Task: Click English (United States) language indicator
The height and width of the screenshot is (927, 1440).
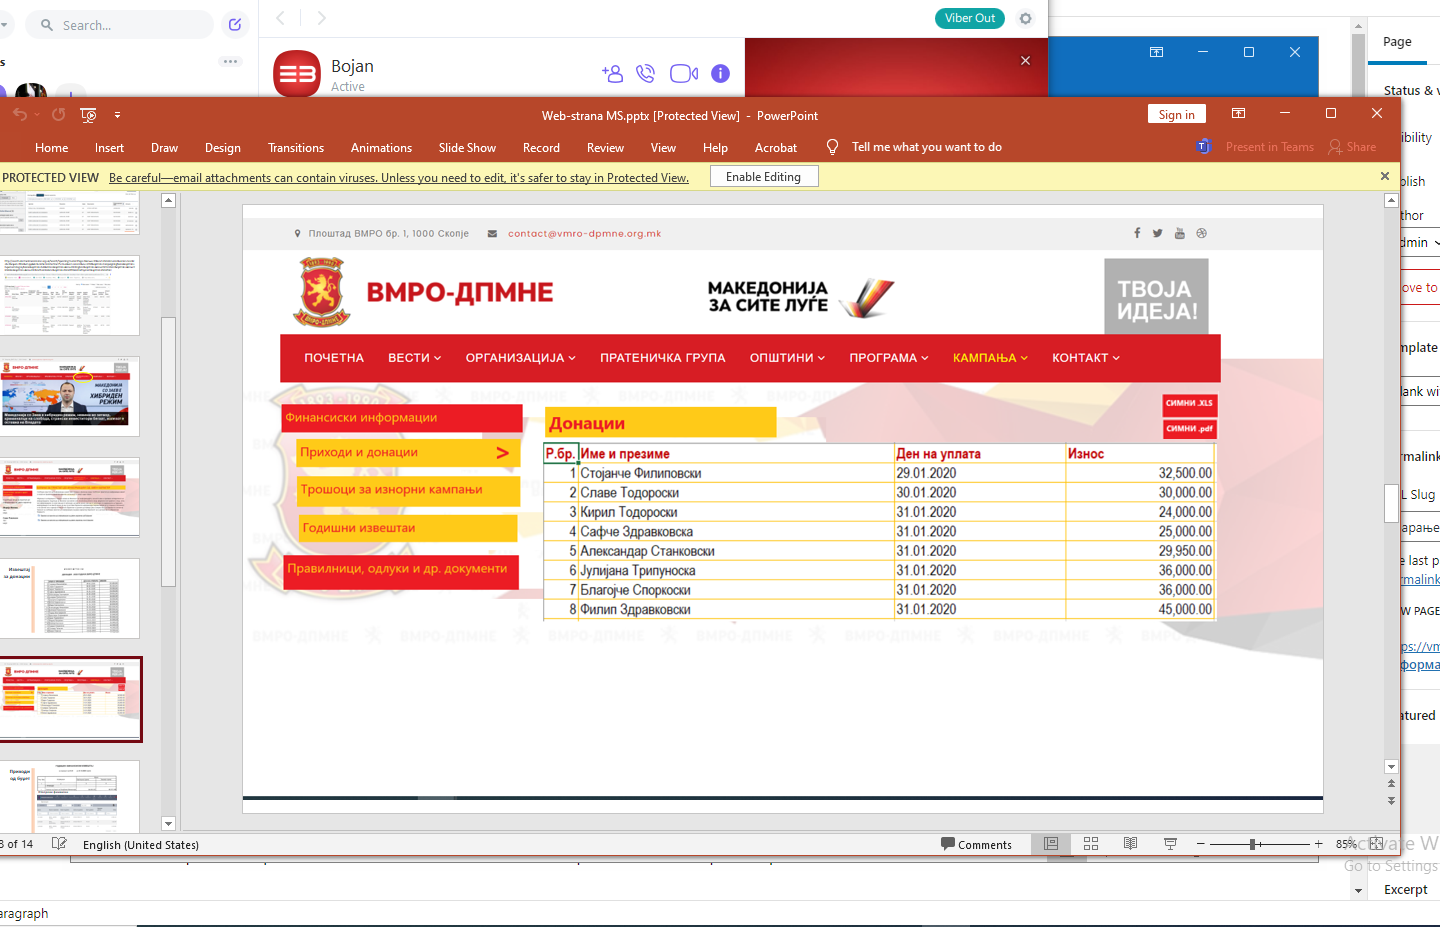Action: 141,845
